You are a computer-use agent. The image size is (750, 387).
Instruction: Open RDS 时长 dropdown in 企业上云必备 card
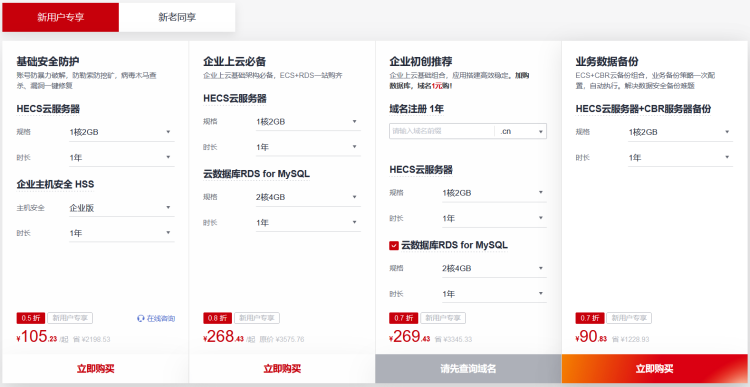[x=308, y=222]
